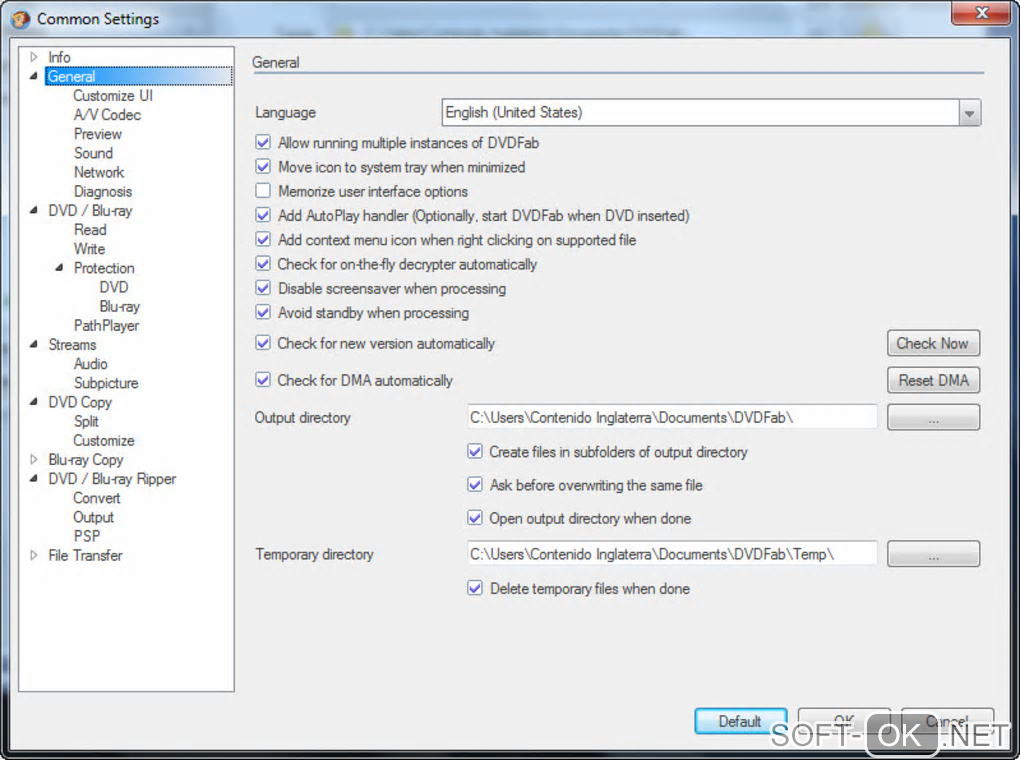
Task: Toggle Disable screensaver when processing
Action: [263, 288]
